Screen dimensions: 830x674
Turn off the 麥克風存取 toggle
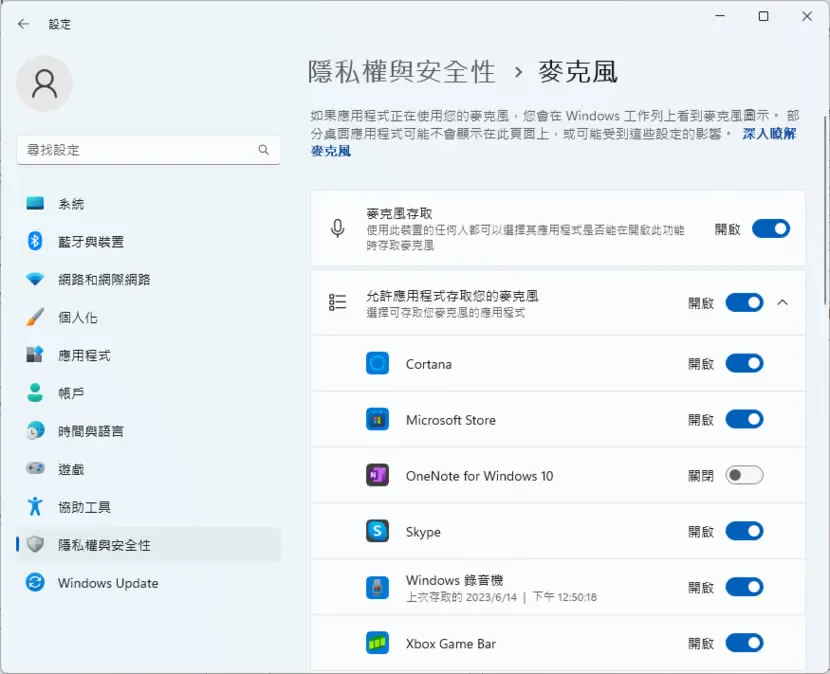pos(771,229)
